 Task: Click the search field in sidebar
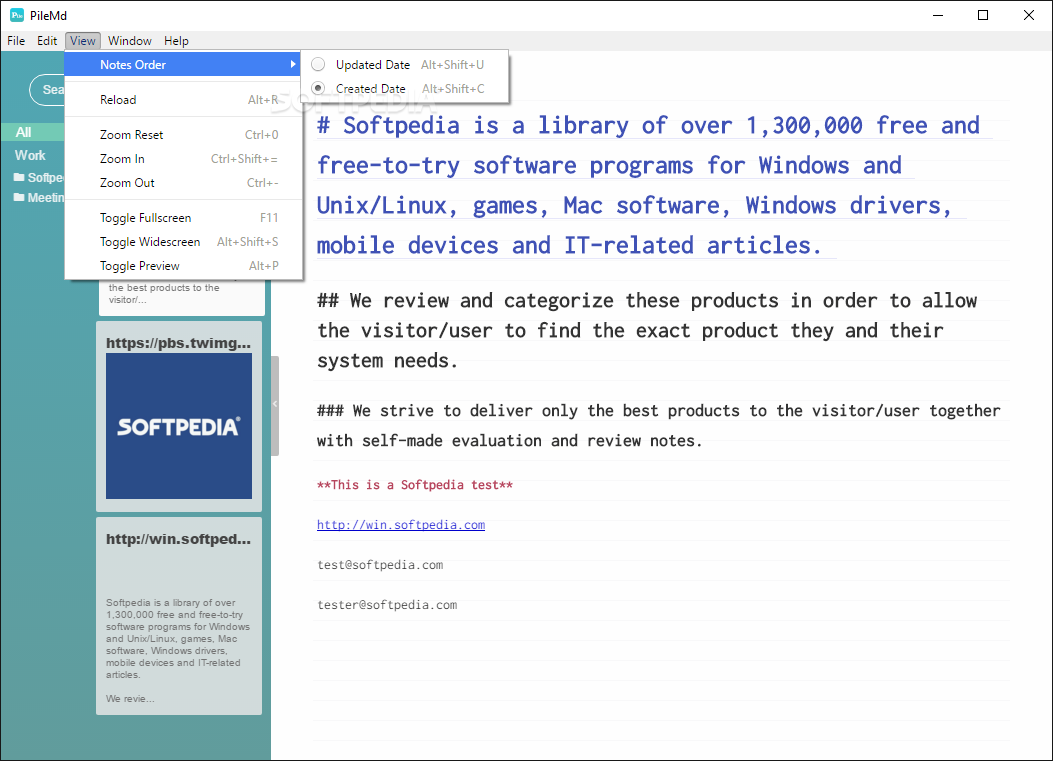point(47,89)
